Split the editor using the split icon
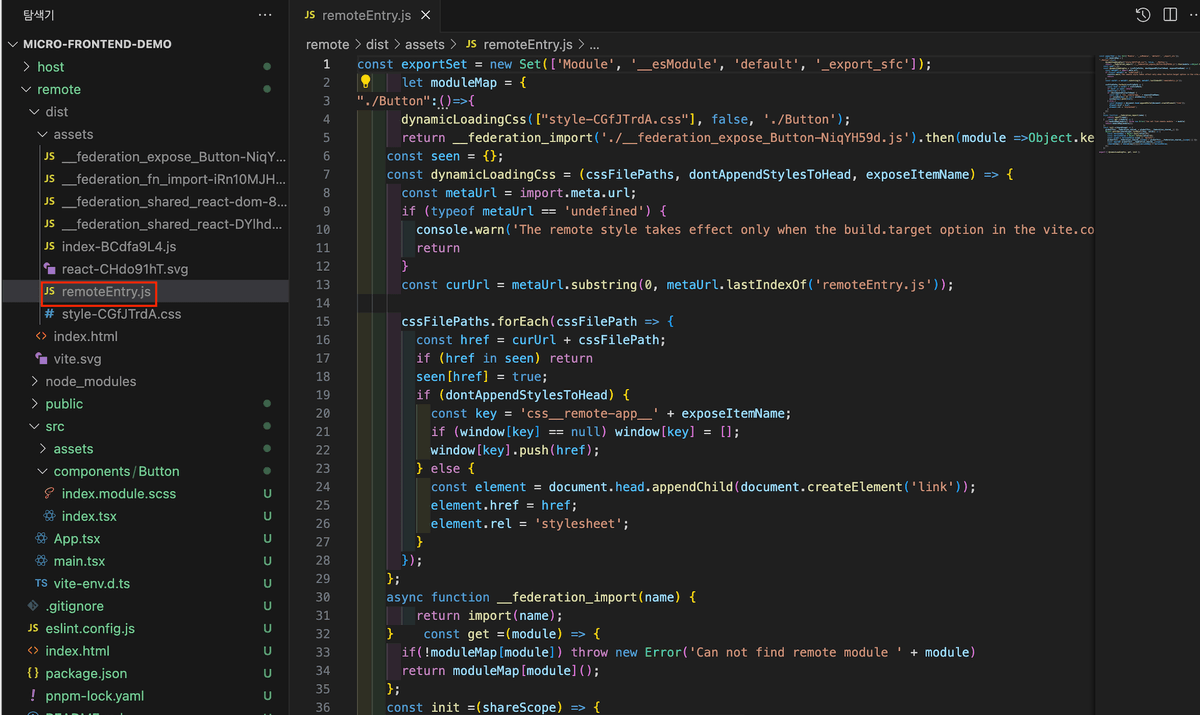The image size is (1200, 715). tap(1170, 15)
